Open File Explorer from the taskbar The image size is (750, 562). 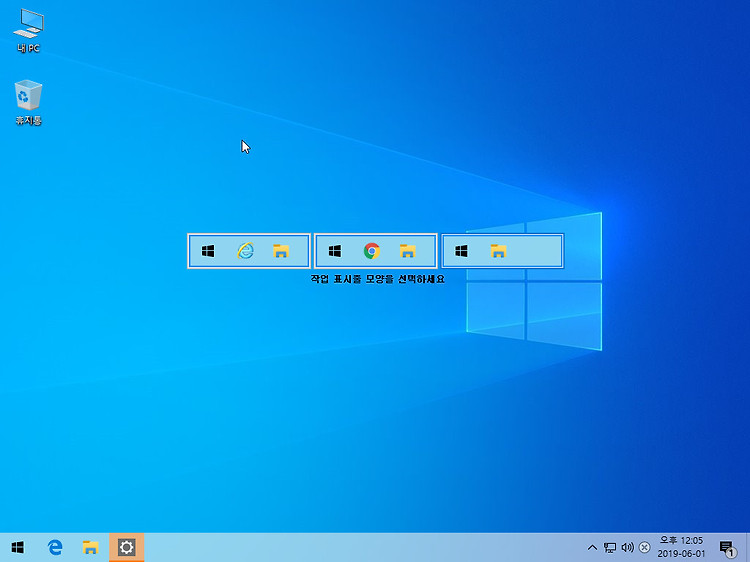click(x=90, y=547)
